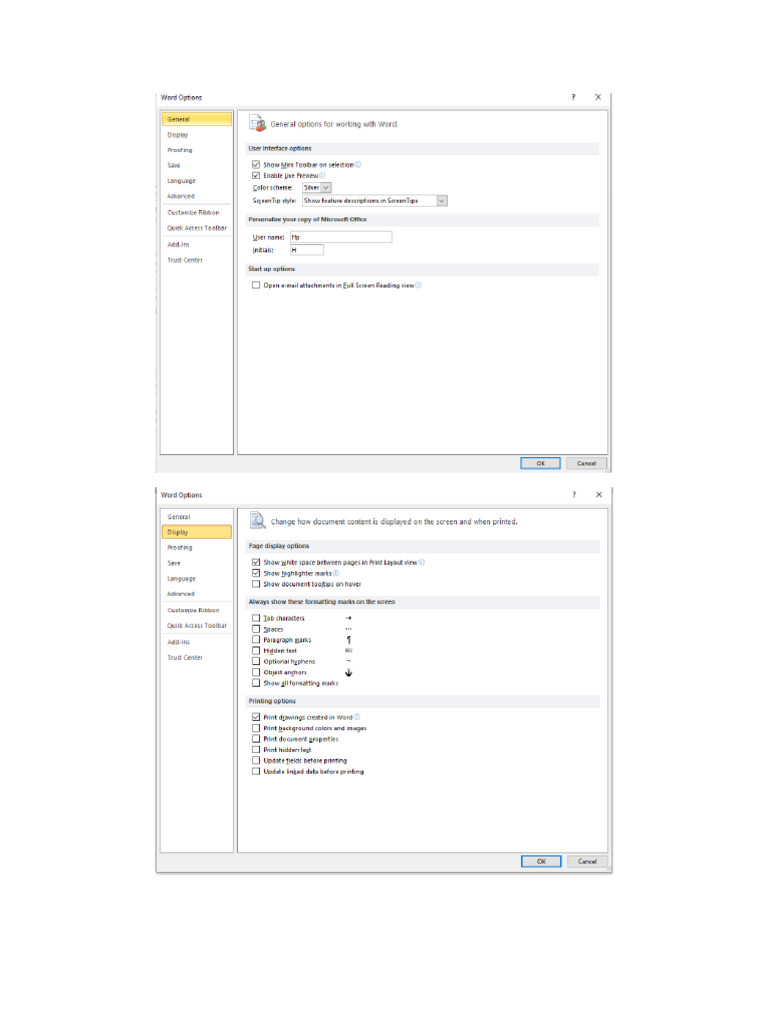Click help question mark in top Word Options dialog
Viewport: 768px width, 1024px height.
coord(573,97)
